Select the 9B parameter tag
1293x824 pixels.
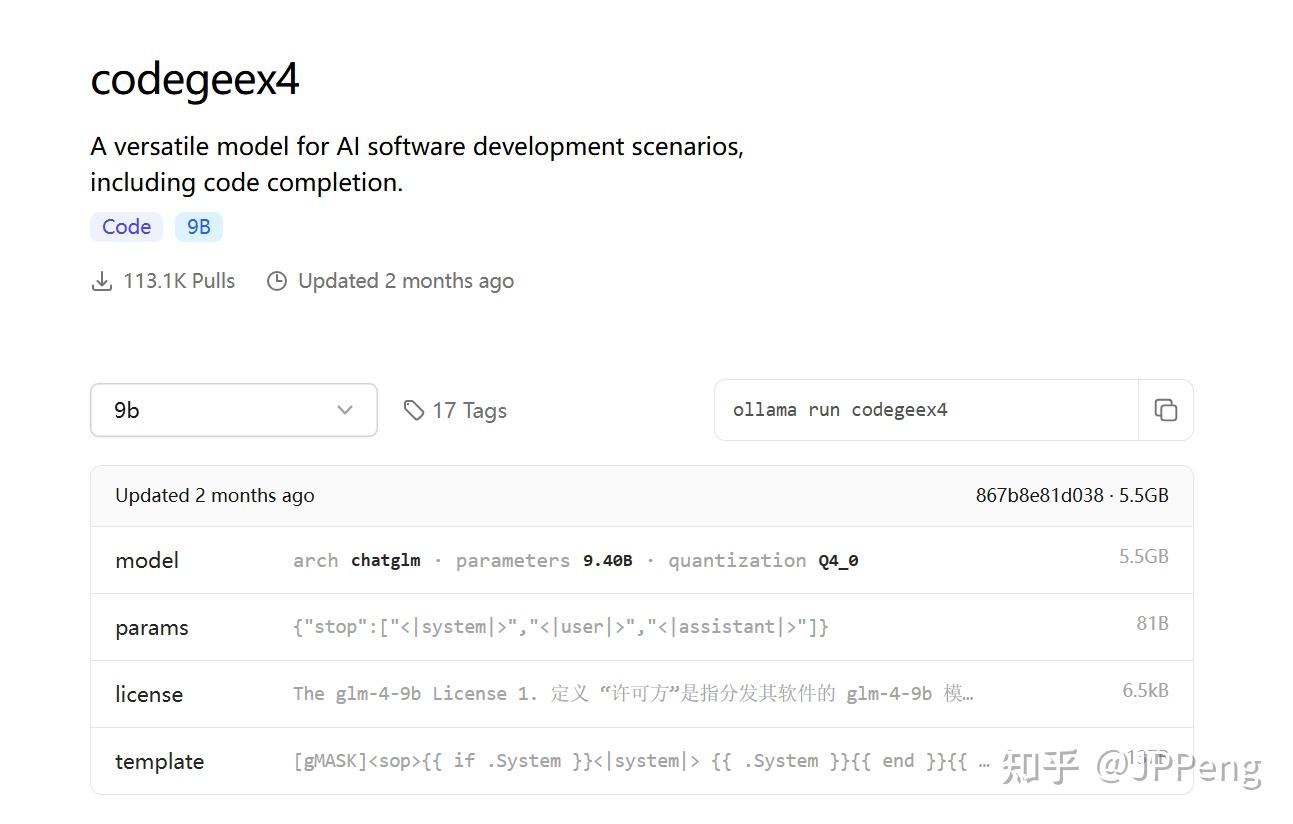[x=198, y=226]
